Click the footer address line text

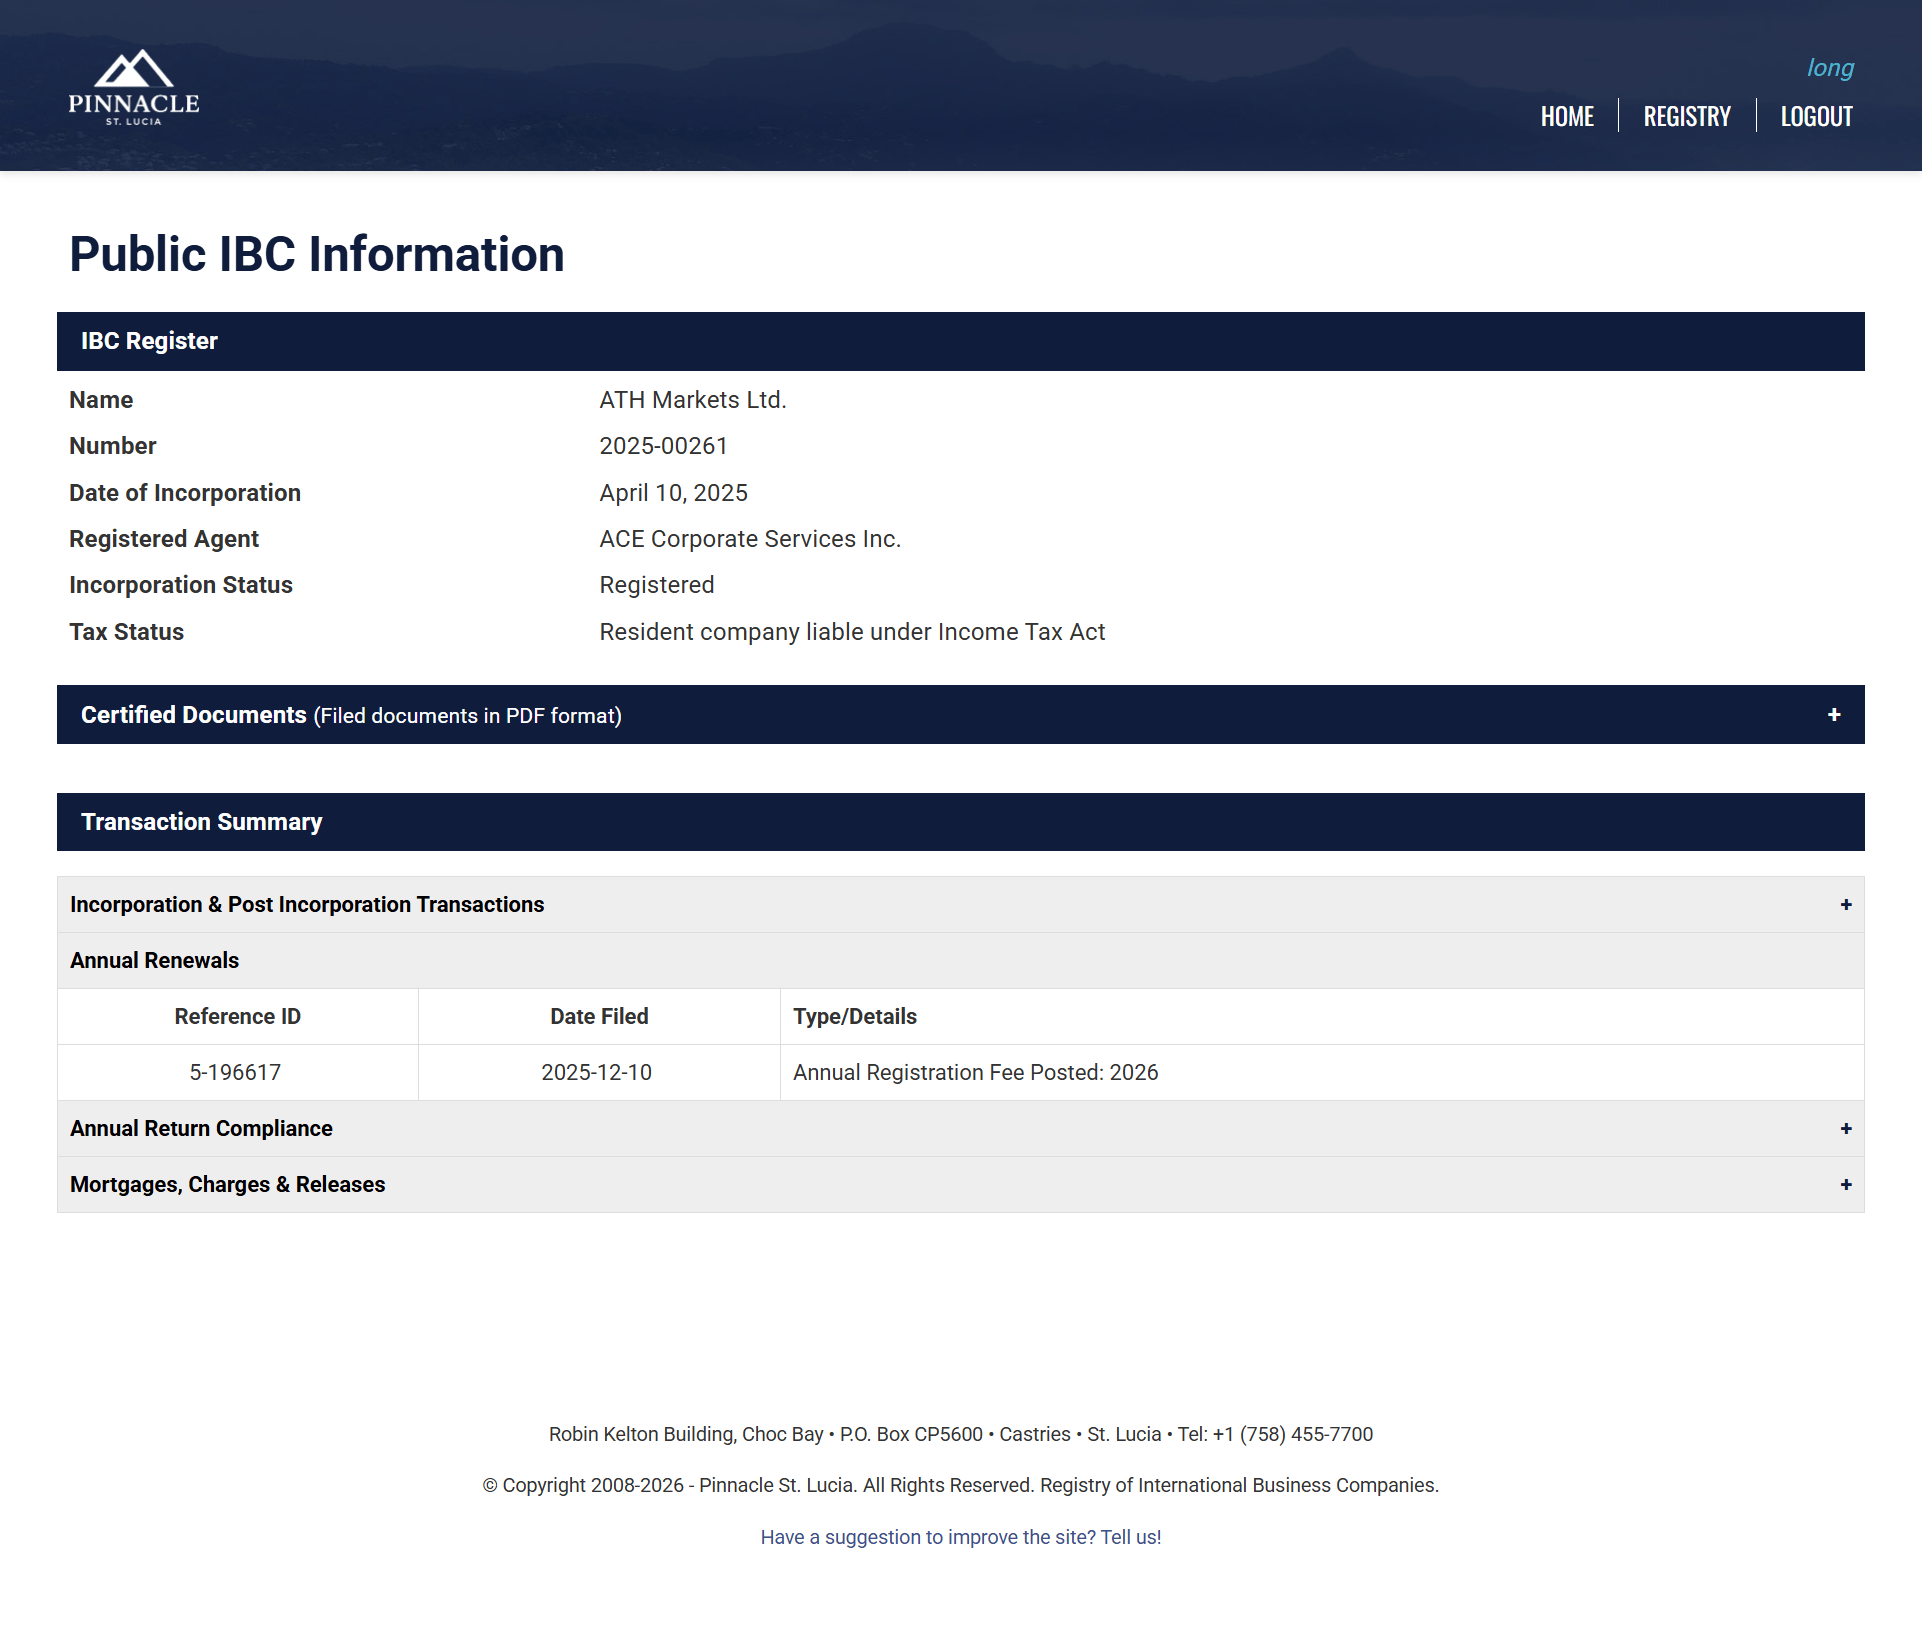960,1434
